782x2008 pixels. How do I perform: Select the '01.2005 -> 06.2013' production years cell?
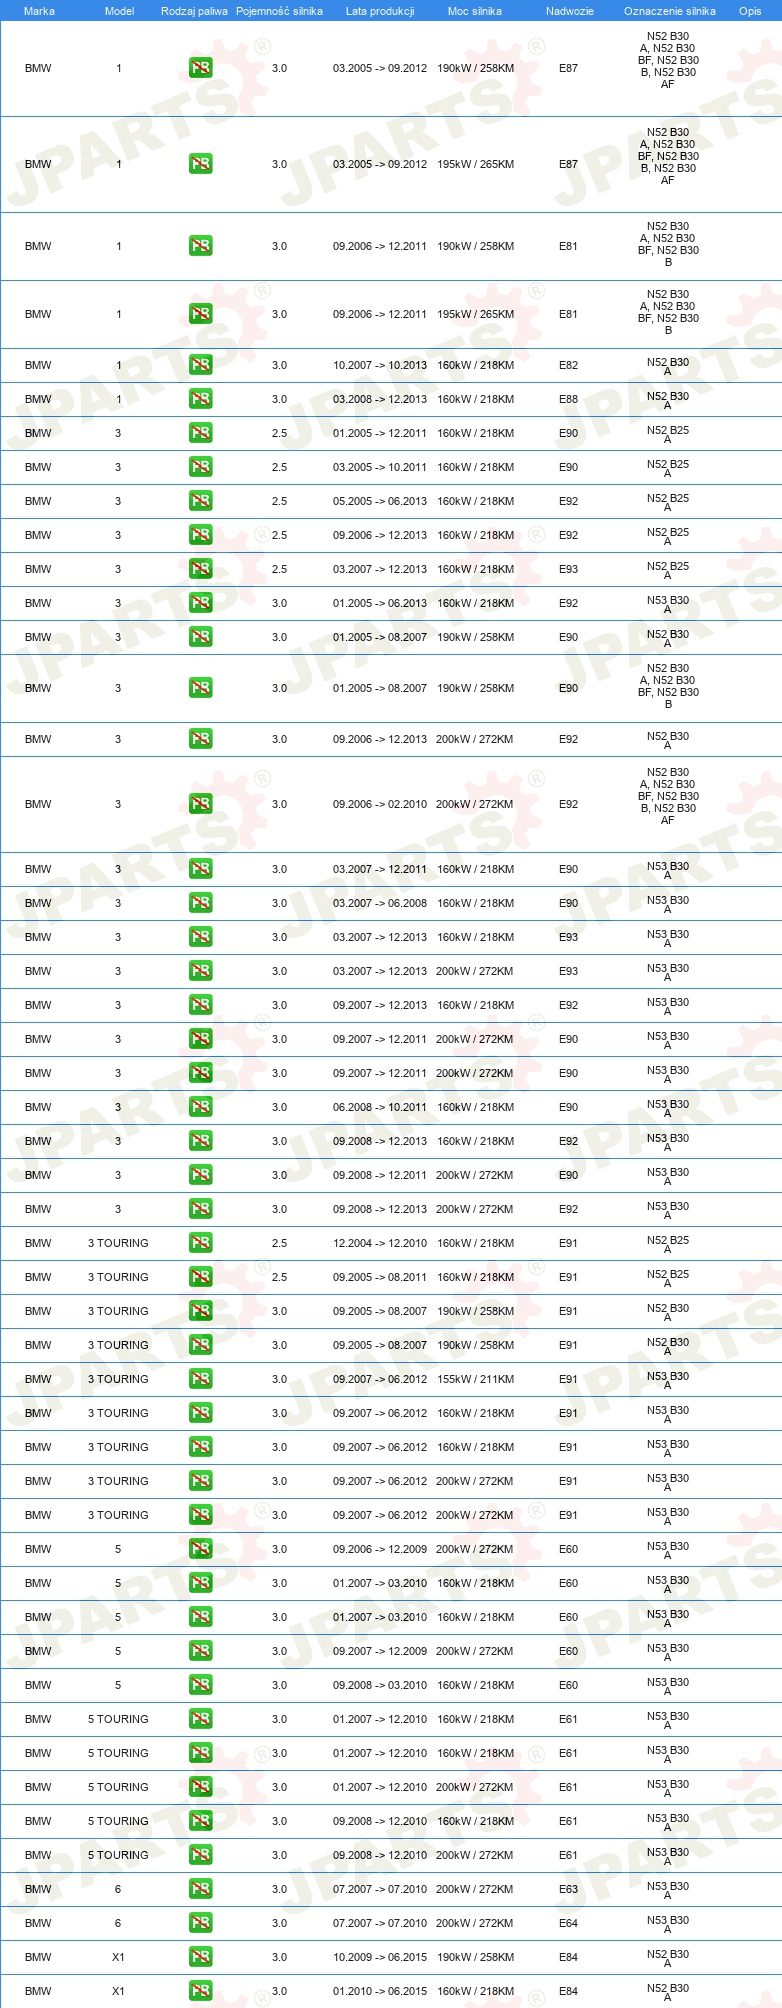tap(380, 603)
